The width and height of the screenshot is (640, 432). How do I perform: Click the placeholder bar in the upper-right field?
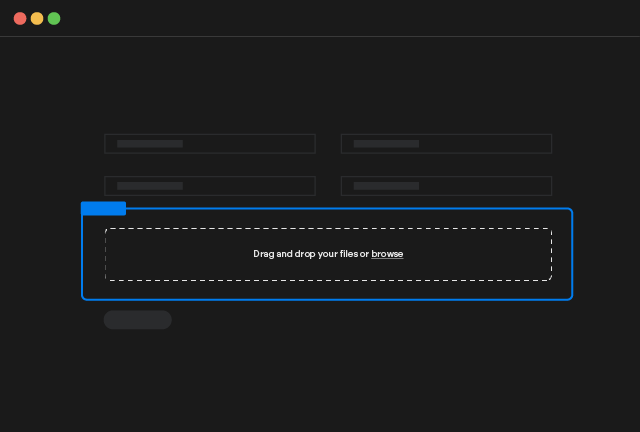[x=386, y=144]
